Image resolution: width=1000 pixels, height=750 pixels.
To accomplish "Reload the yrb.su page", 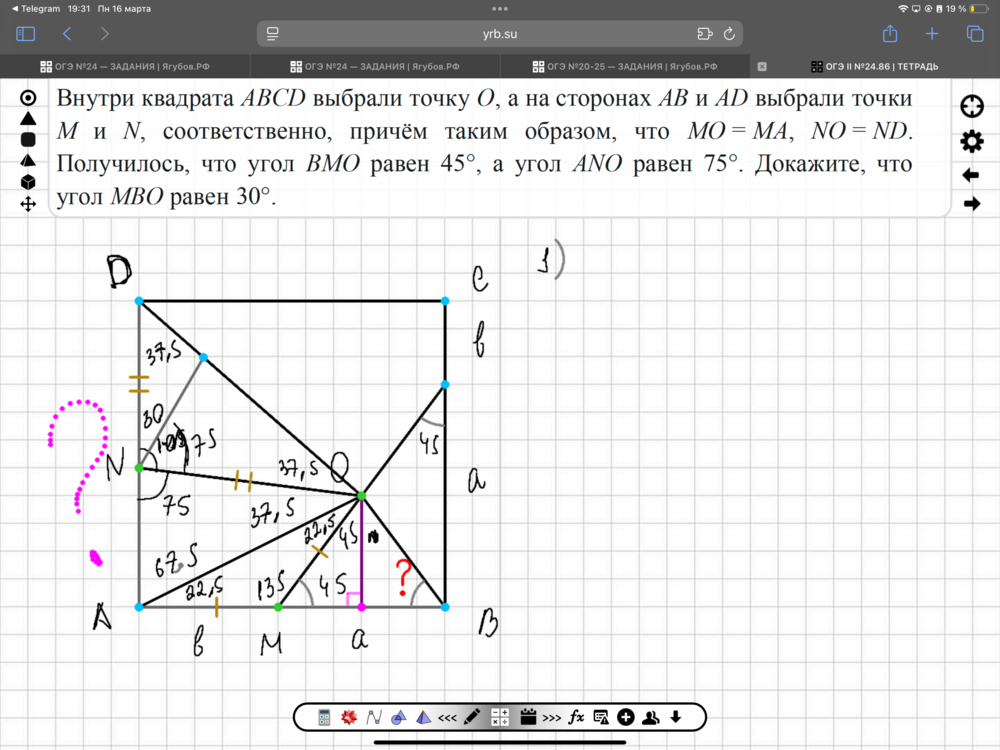I will coord(729,34).
